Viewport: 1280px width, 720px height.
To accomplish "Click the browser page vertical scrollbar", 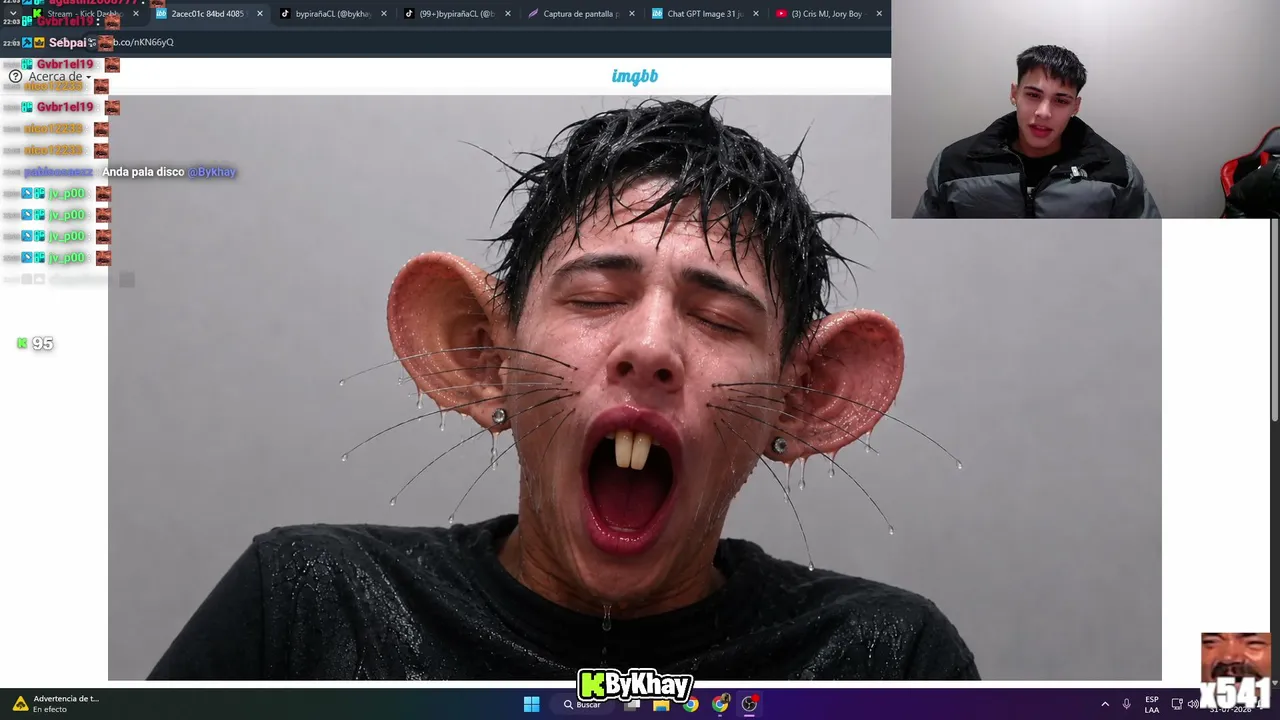I will click(1274, 320).
